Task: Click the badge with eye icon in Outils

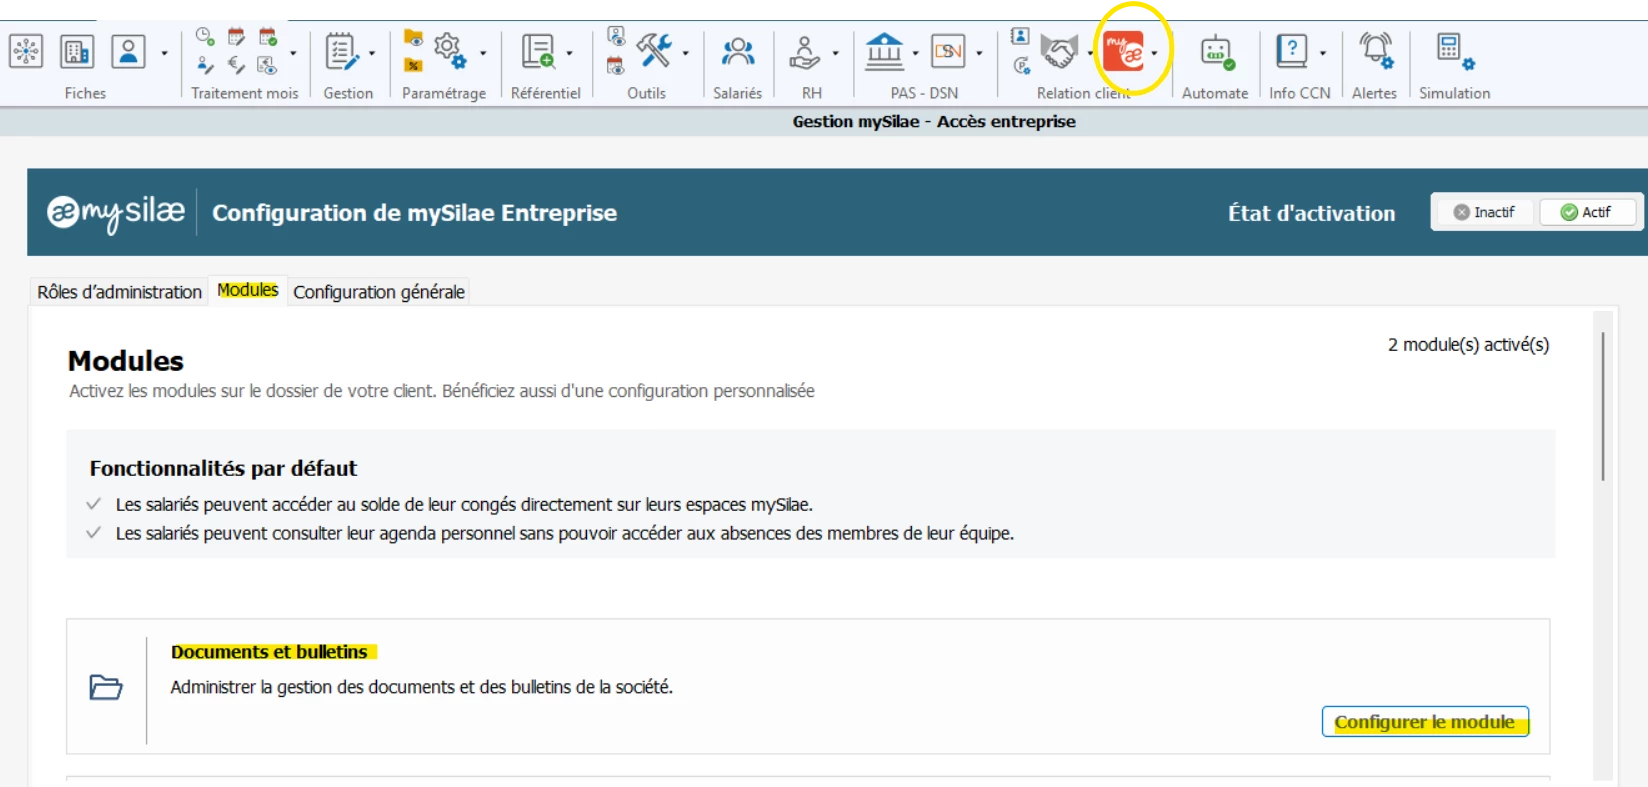Action: (x=616, y=37)
